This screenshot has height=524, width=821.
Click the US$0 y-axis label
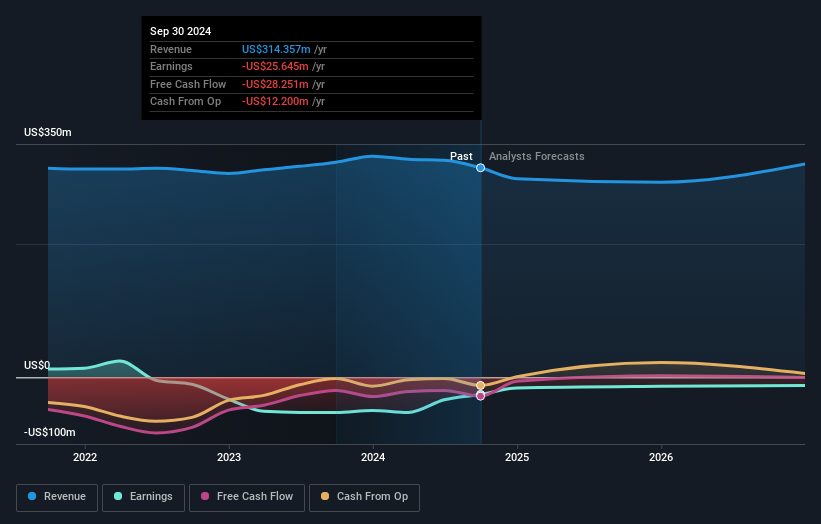coord(37,365)
